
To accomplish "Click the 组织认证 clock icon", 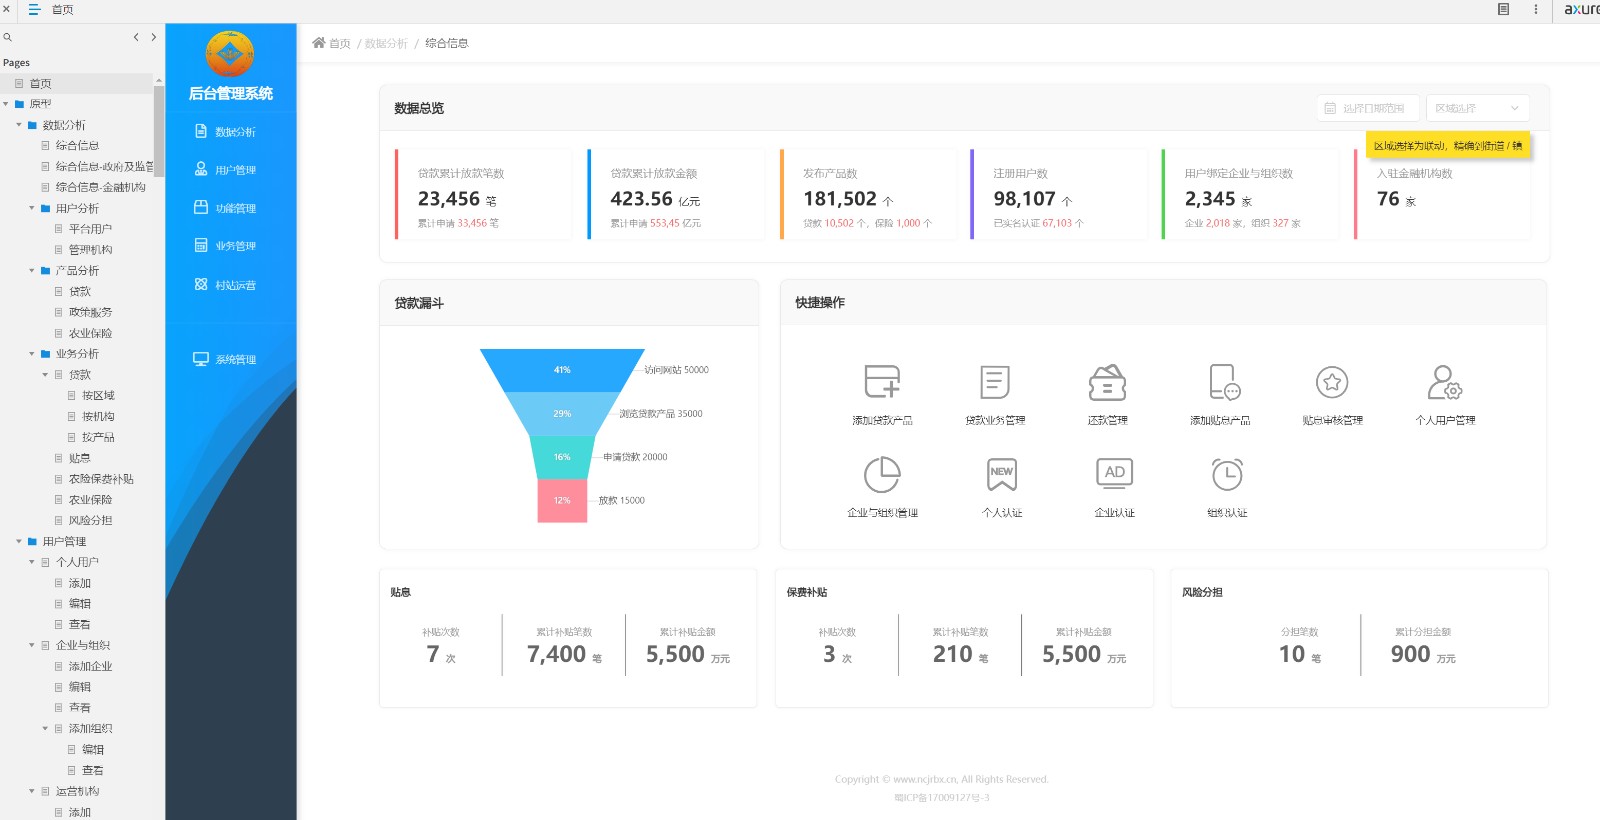I will (1227, 474).
